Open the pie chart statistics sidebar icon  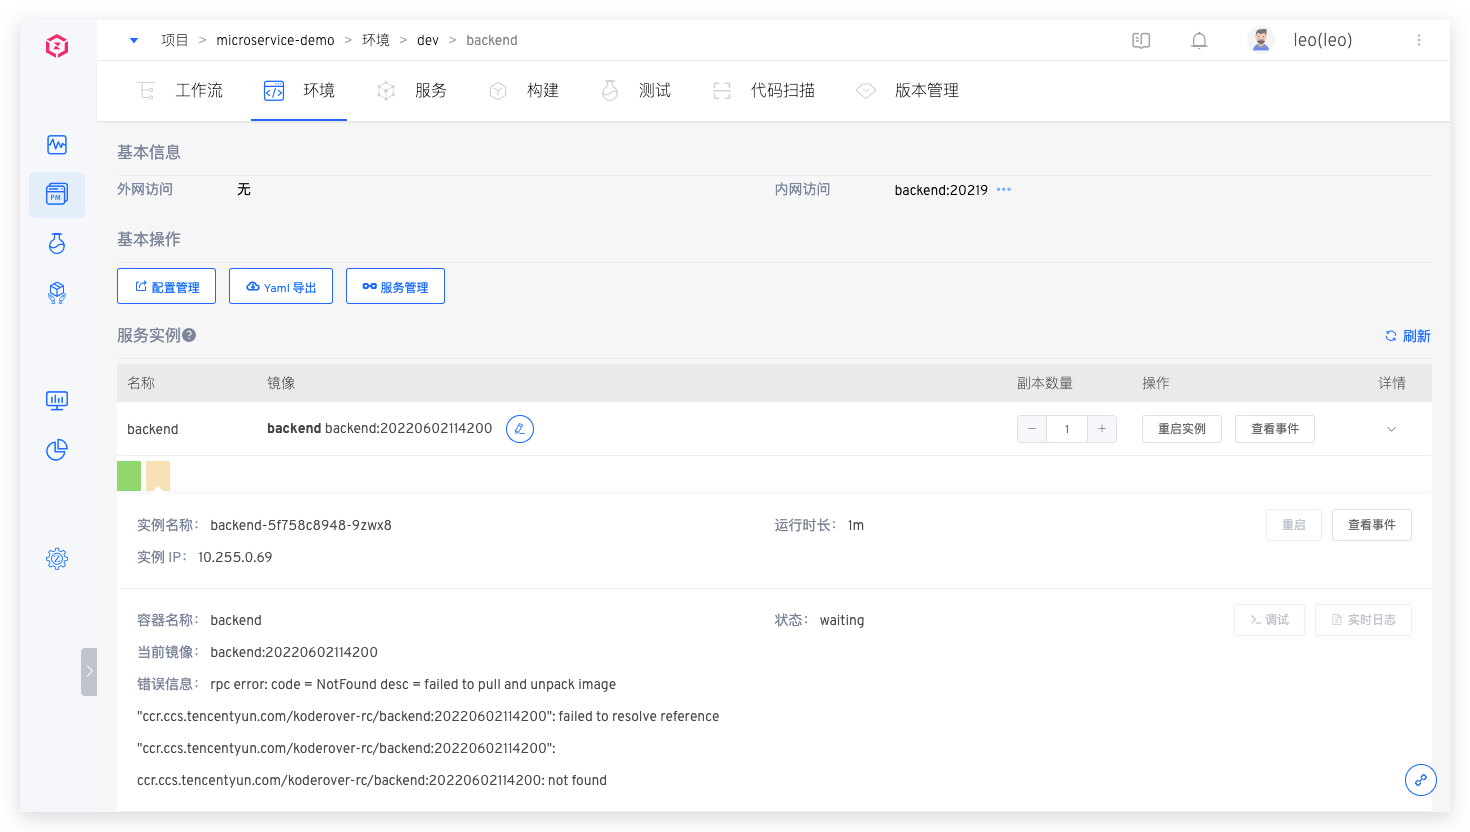click(x=57, y=450)
